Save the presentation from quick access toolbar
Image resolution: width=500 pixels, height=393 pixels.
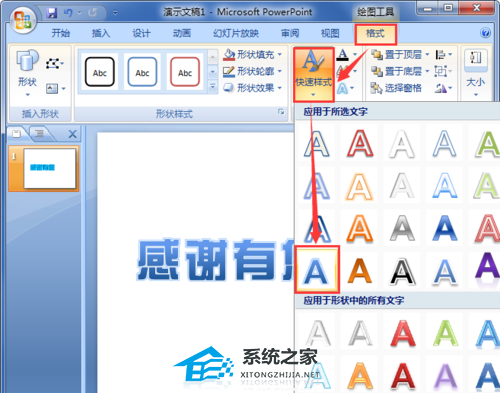(52, 13)
